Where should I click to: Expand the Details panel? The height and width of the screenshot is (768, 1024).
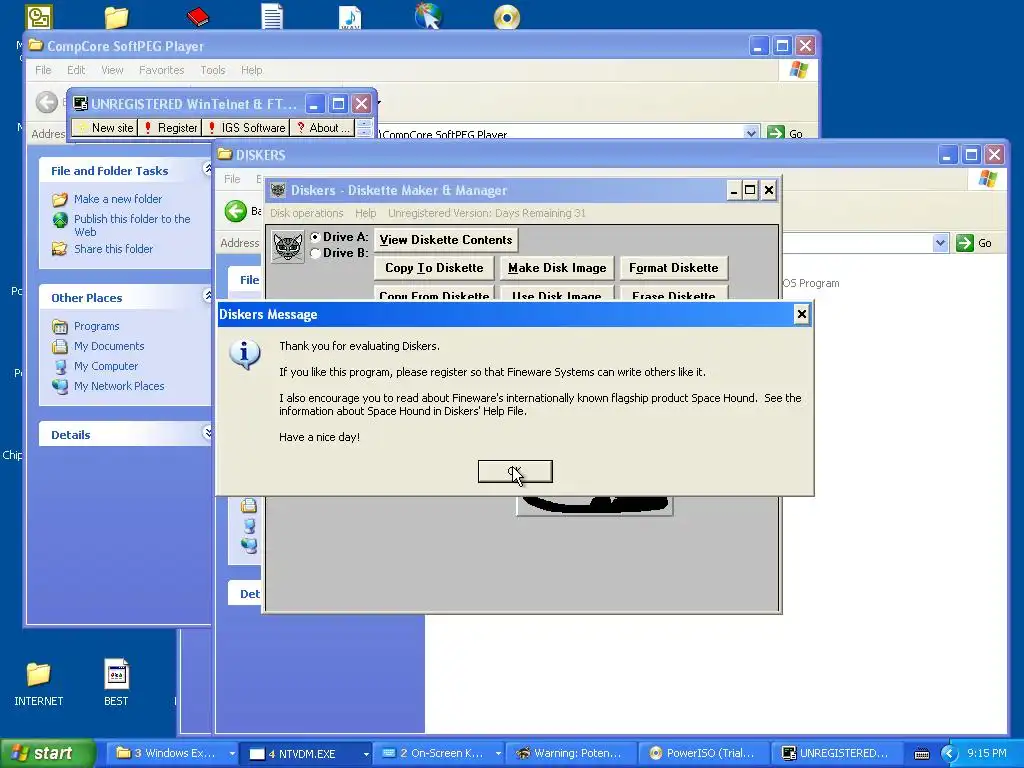[x=207, y=432]
